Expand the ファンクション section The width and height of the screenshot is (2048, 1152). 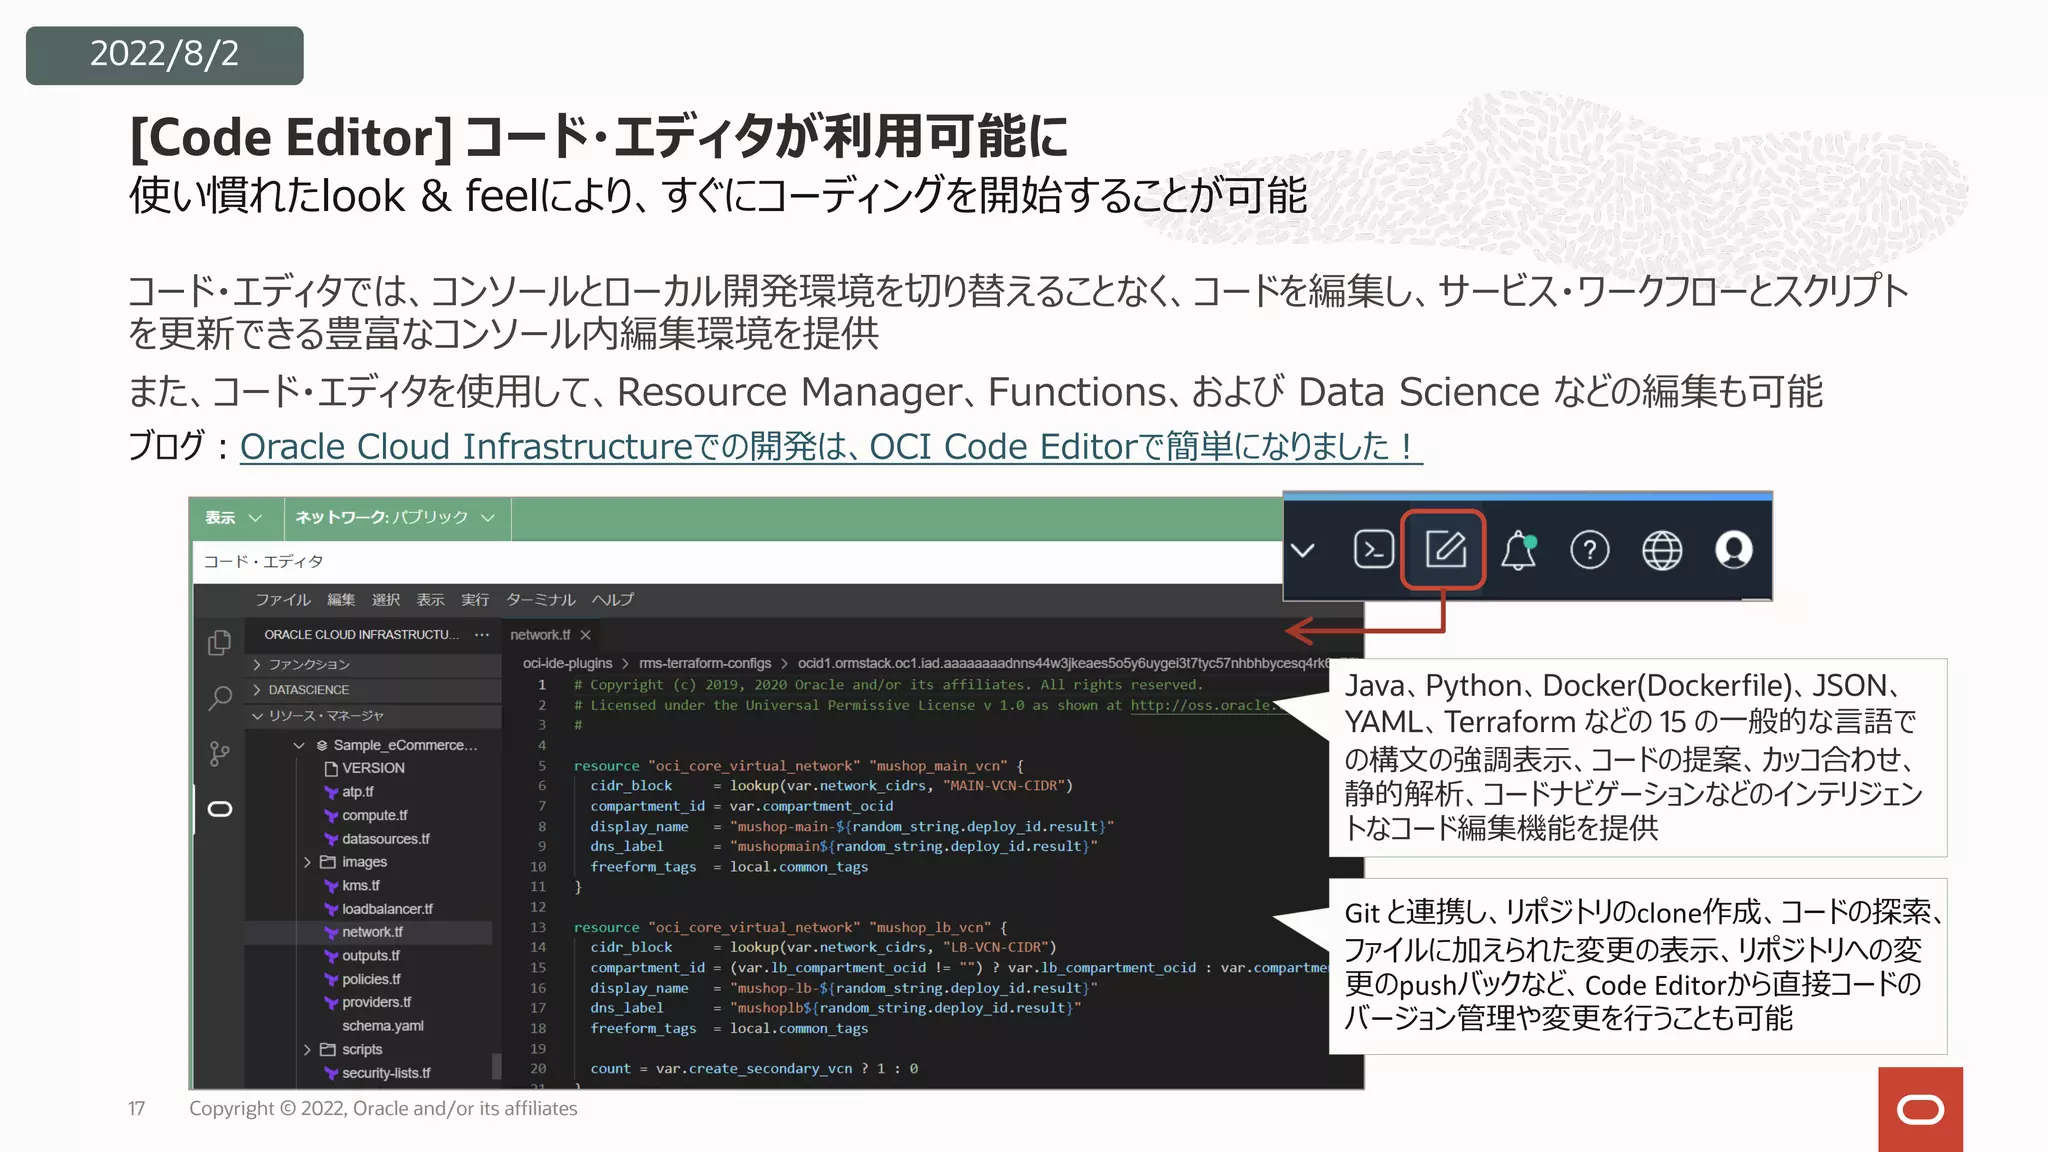click(372, 665)
